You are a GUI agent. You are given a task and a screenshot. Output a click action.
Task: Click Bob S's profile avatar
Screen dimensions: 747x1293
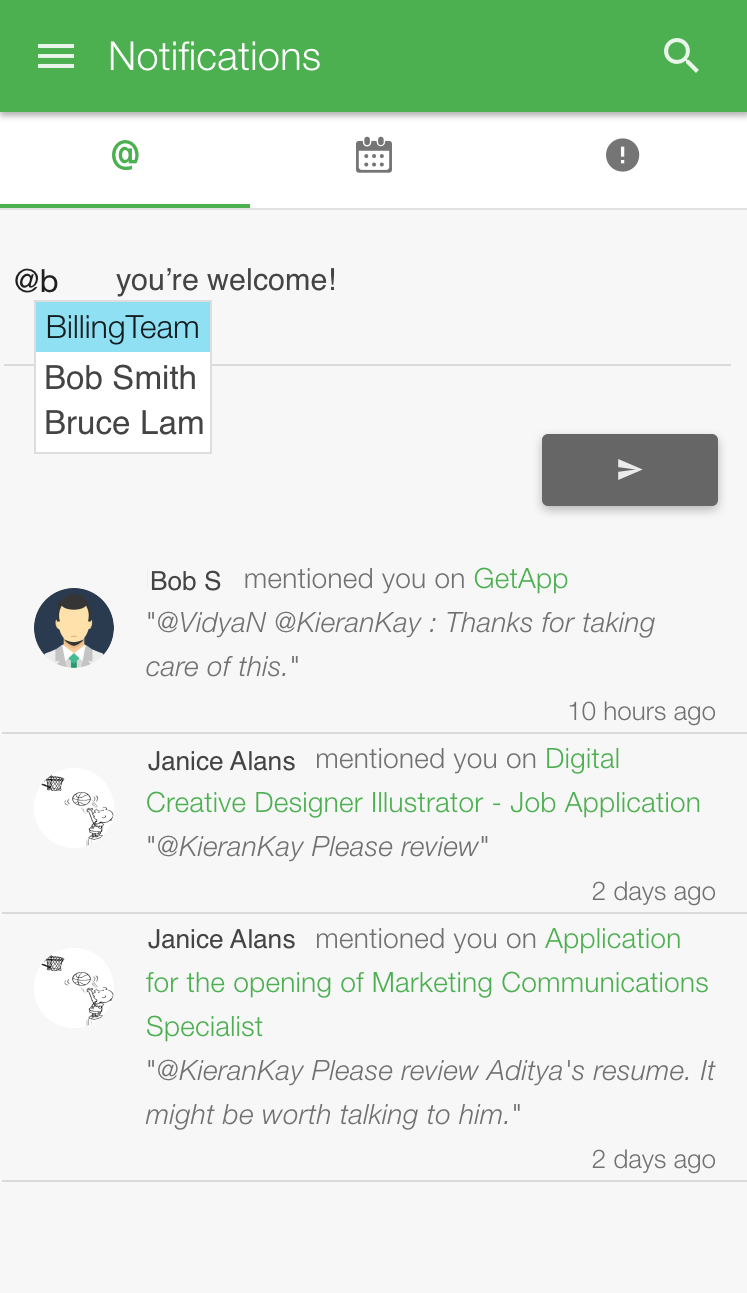(74, 628)
